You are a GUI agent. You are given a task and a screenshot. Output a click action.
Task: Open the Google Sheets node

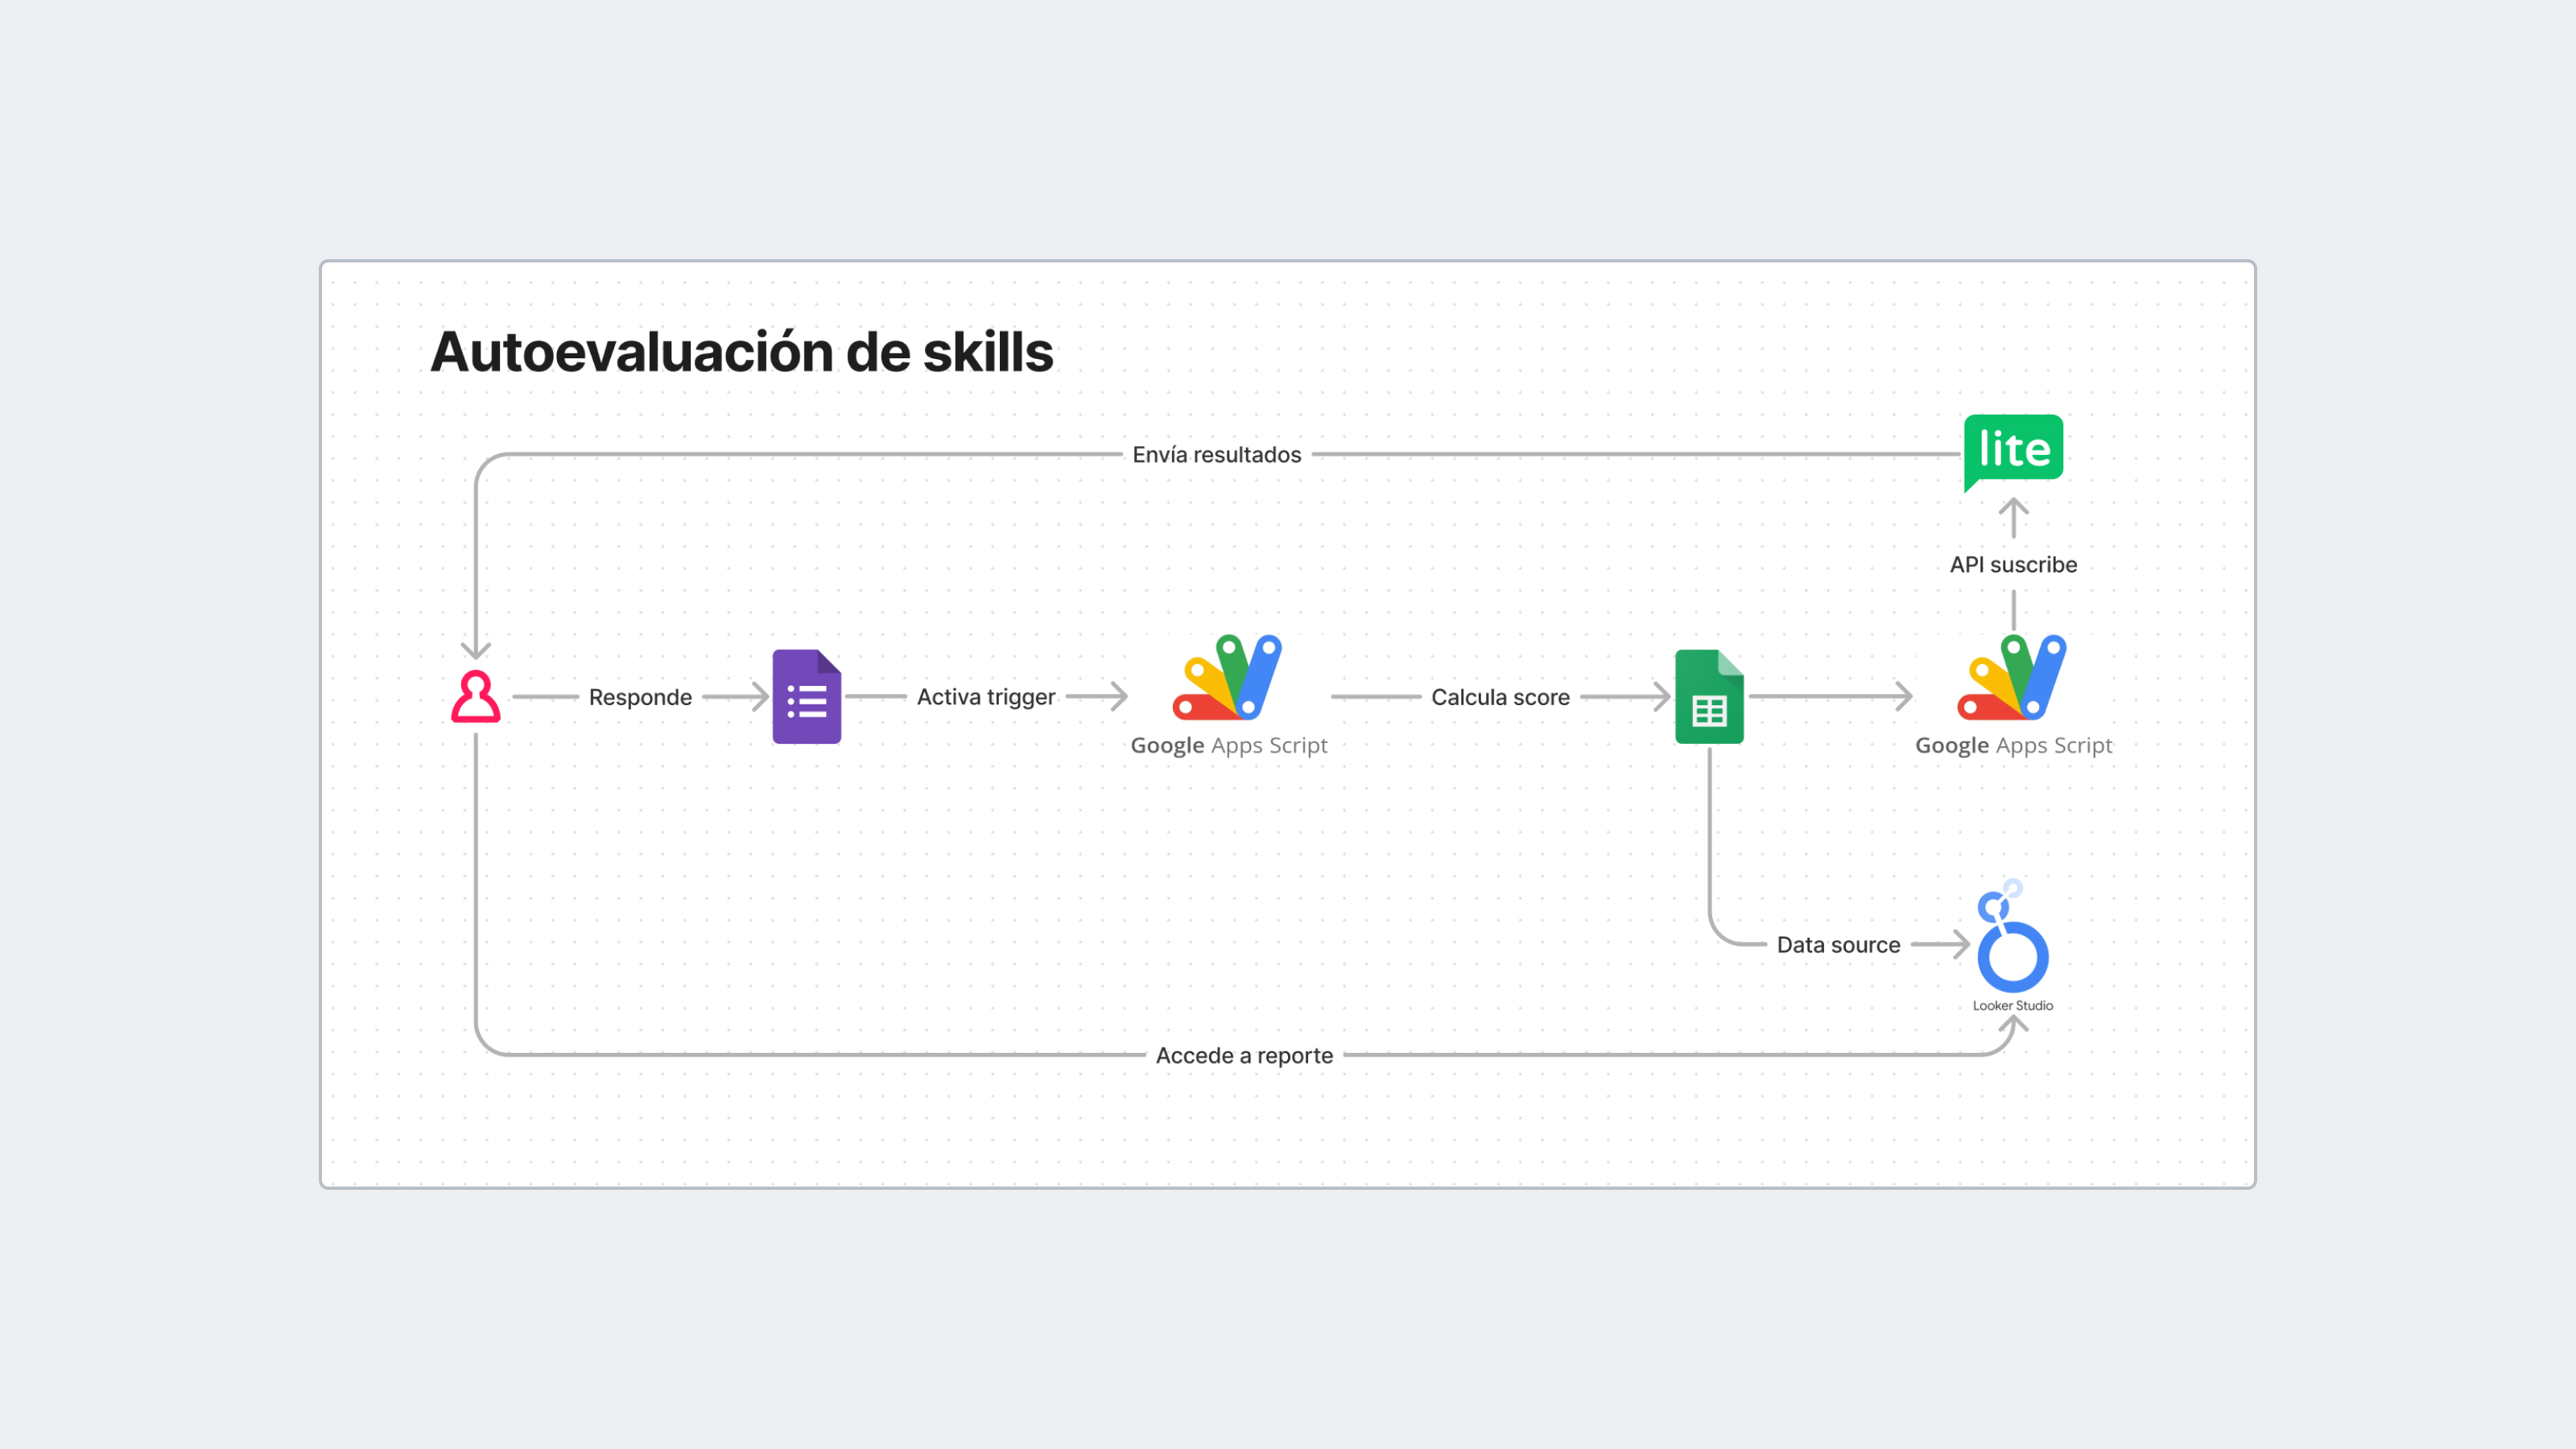click(x=1709, y=698)
